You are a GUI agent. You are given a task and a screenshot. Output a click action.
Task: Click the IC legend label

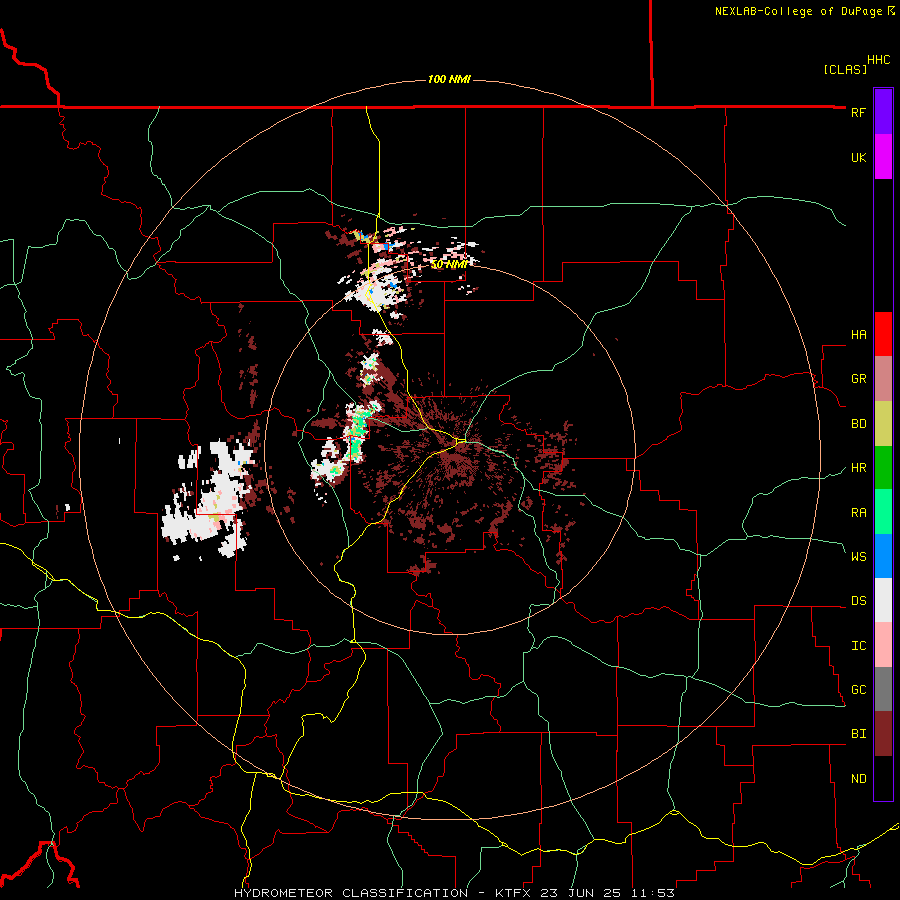click(x=858, y=646)
